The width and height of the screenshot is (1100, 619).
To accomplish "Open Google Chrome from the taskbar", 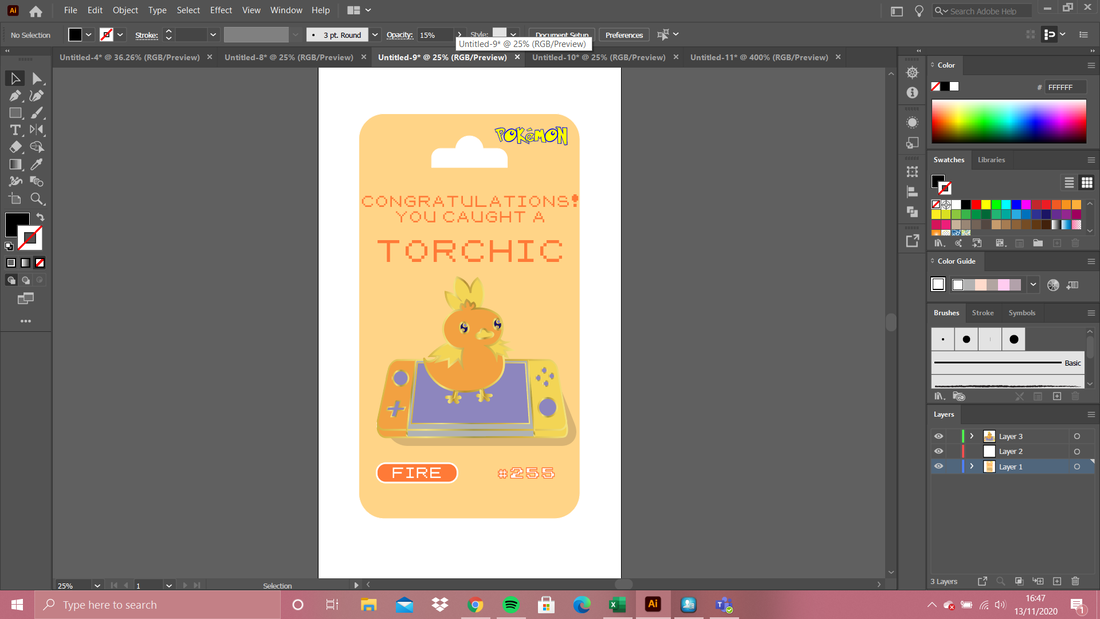I will pyautogui.click(x=475, y=605).
